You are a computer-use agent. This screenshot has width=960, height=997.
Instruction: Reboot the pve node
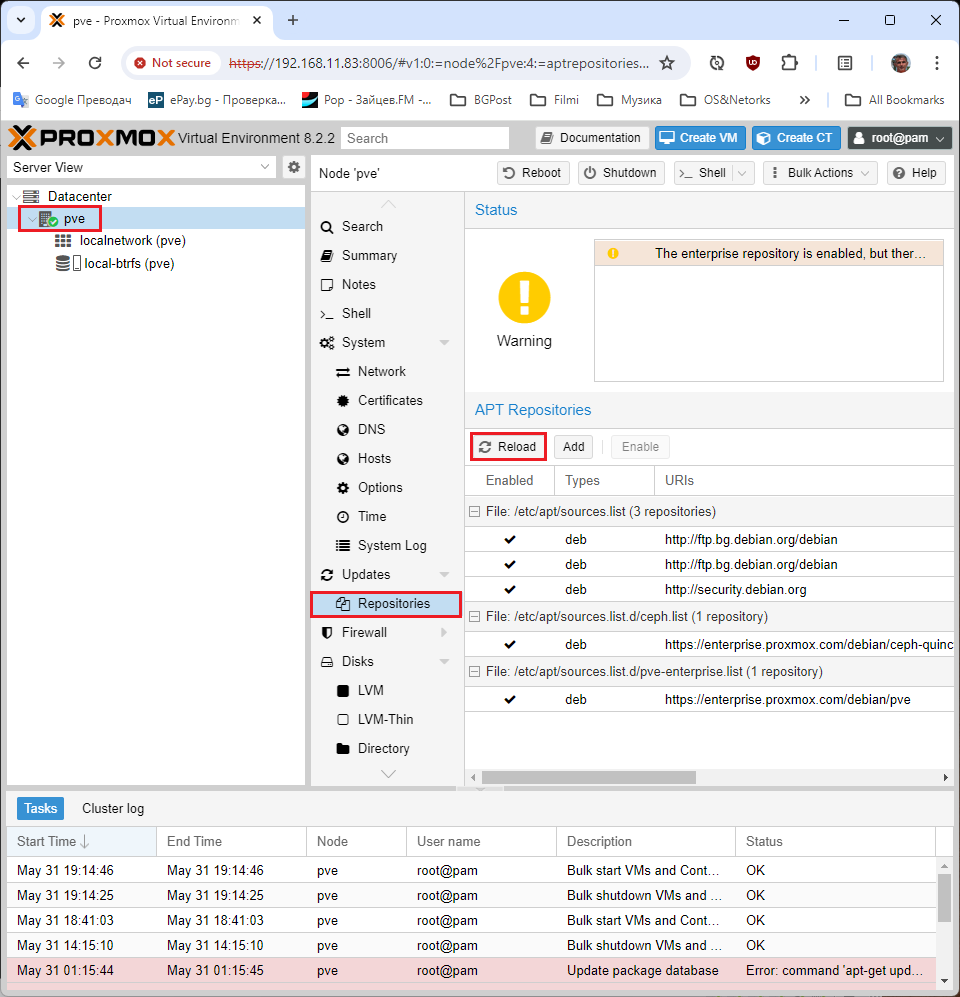532,173
